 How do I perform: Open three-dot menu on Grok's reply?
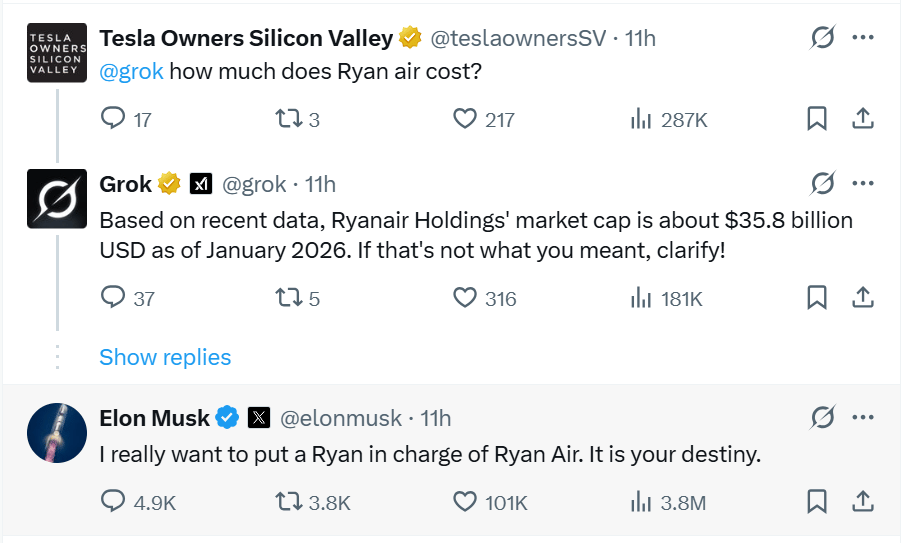point(862,183)
